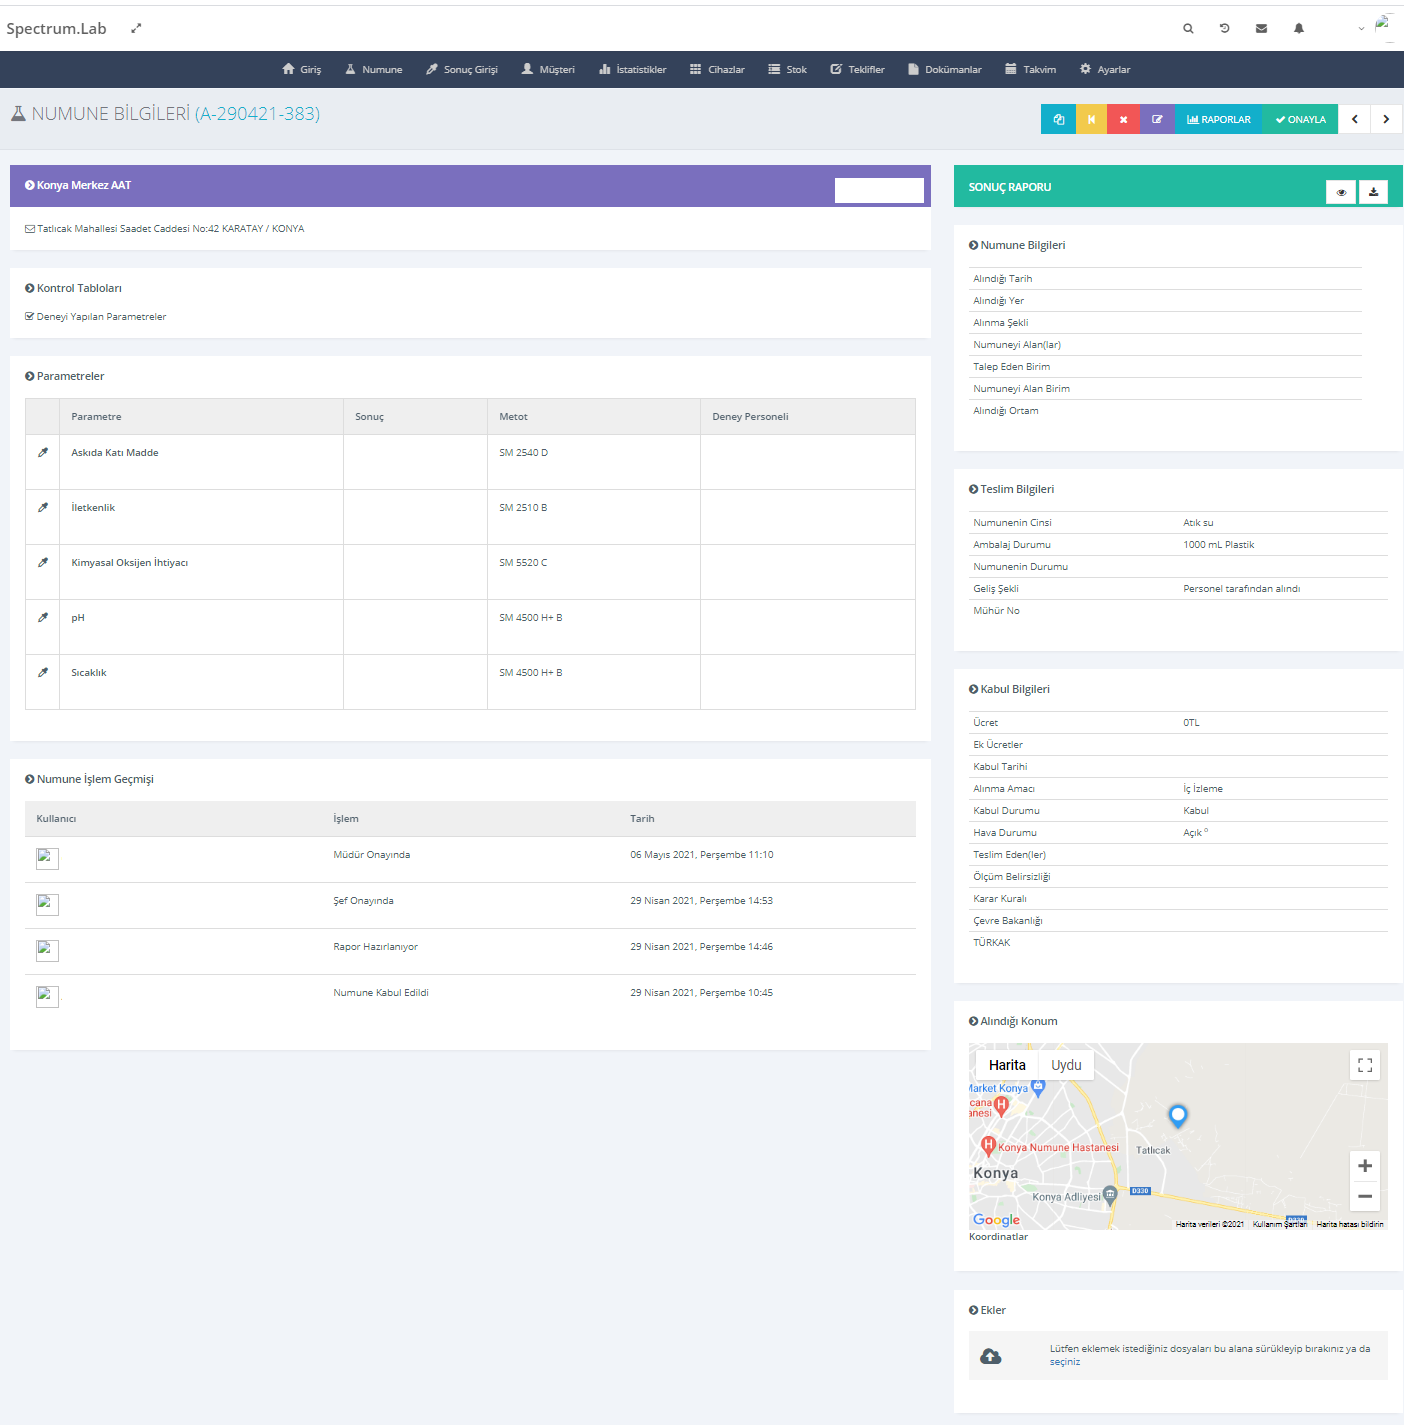Open the user profile dropdown arrow
Viewport: 1410px width, 1425px height.
point(1361,29)
